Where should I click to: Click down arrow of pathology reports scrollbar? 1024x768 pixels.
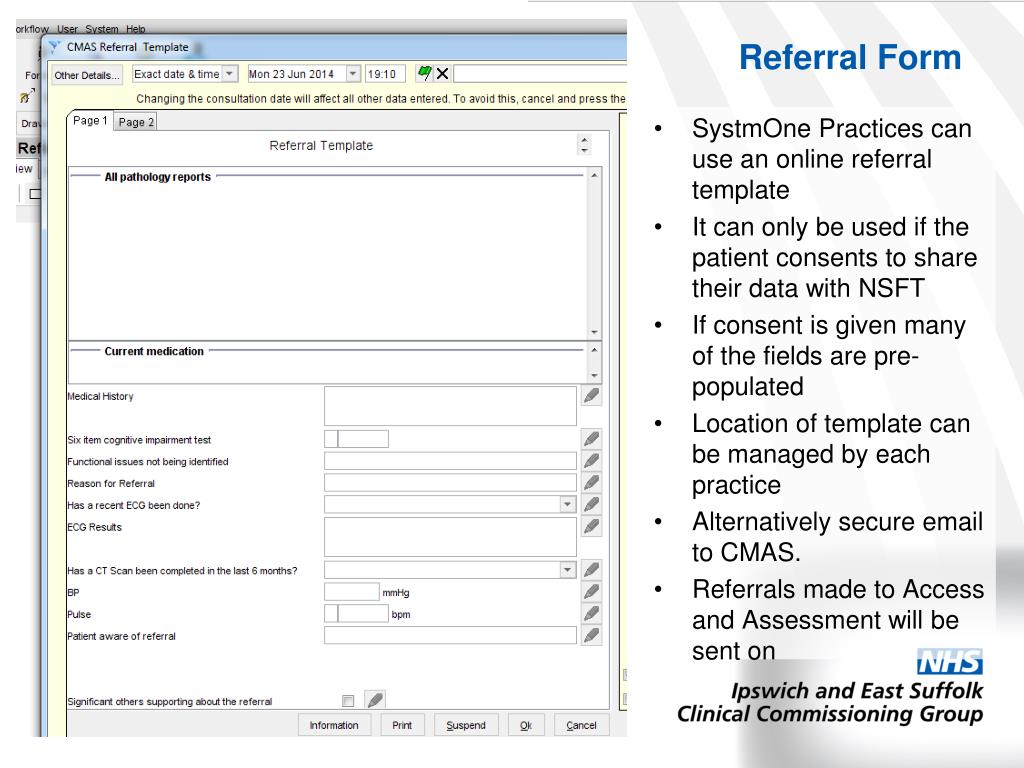[x=594, y=332]
